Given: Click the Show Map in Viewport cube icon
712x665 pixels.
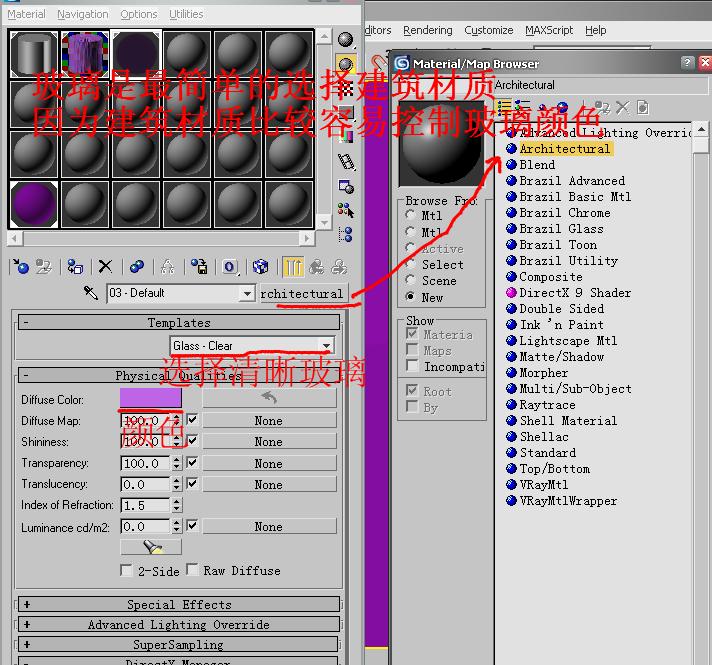Looking at the screenshot, I should click(260, 267).
